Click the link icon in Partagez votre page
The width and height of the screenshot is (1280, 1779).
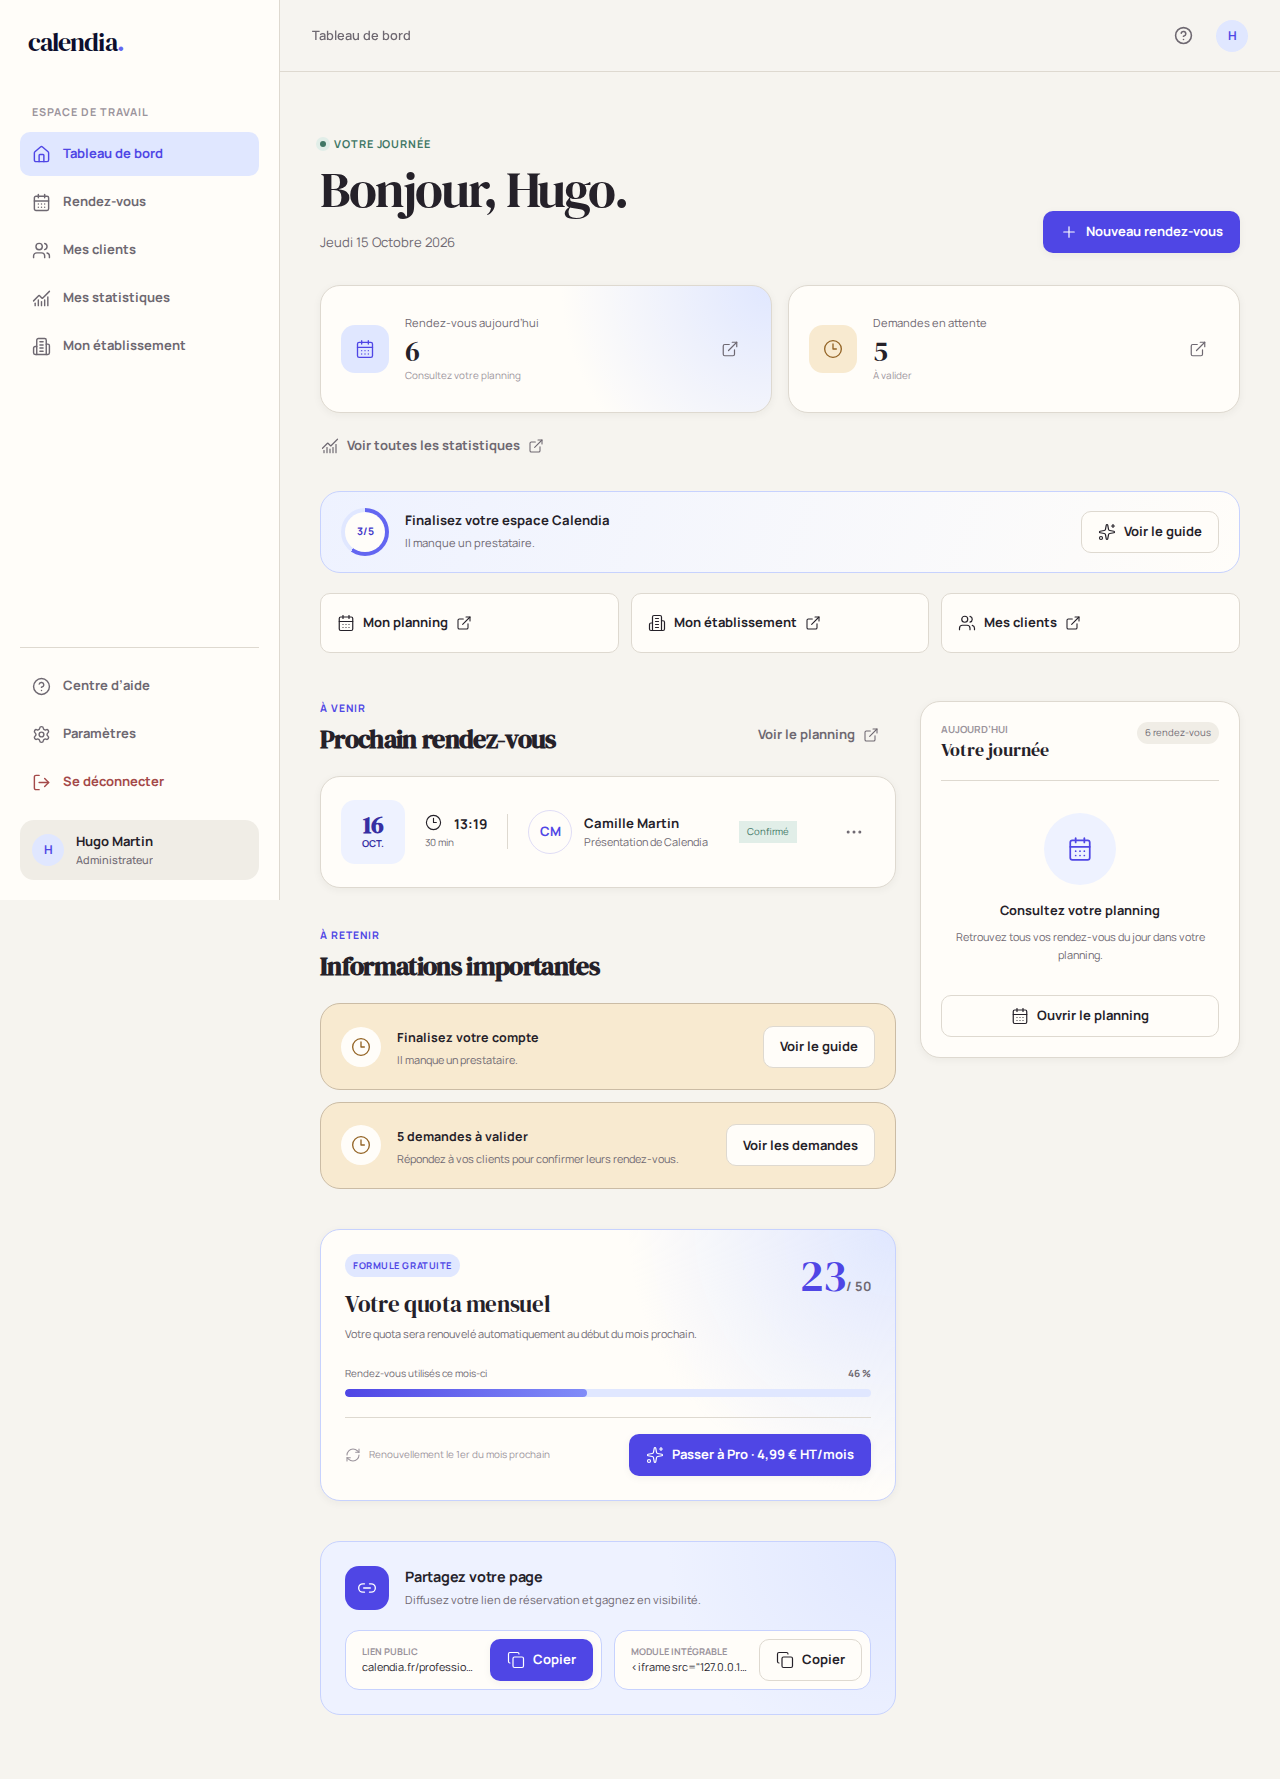[x=367, y=1588]
